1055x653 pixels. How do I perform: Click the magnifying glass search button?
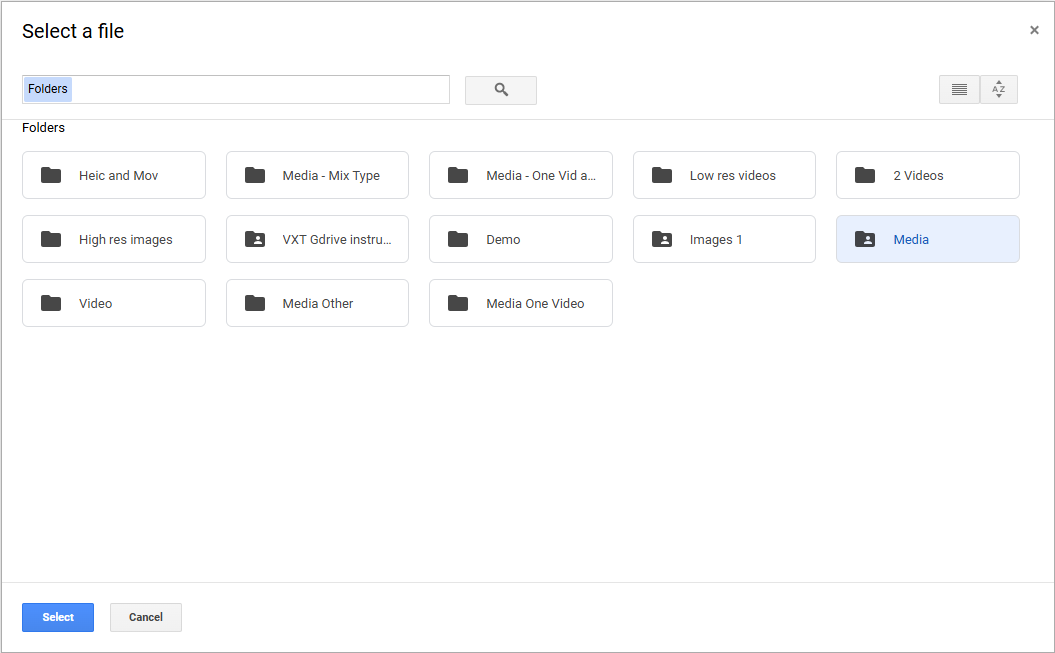pyautogui.click(x=501, y=90)
